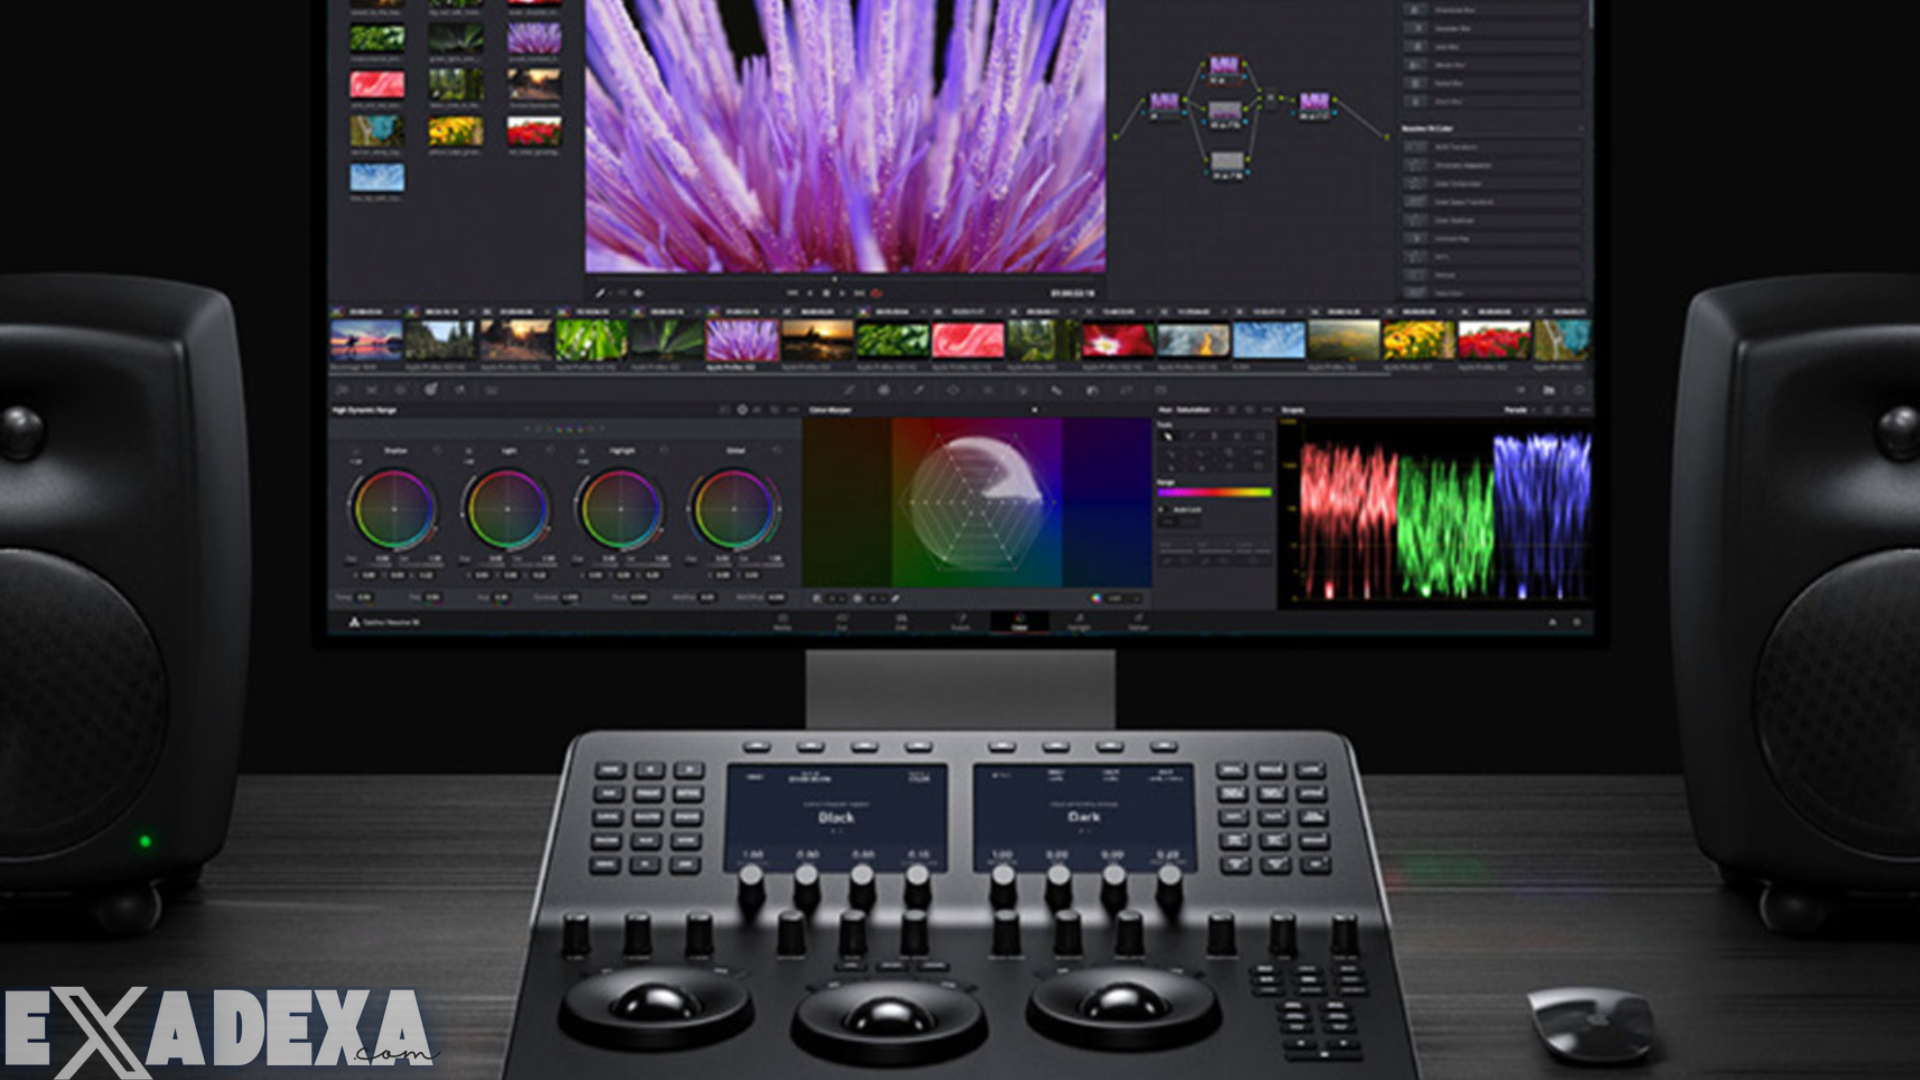Screen dimensions: 1920x1080
Task: Click the play button under the viewer
Action: coord(843,290)
